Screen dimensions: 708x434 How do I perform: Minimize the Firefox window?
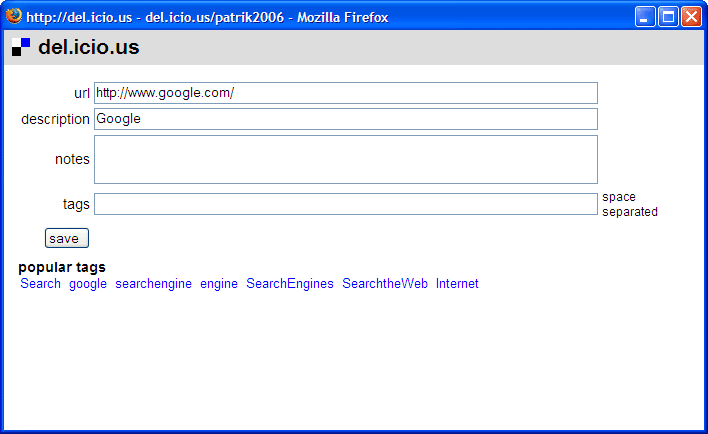tap(645, 17)
